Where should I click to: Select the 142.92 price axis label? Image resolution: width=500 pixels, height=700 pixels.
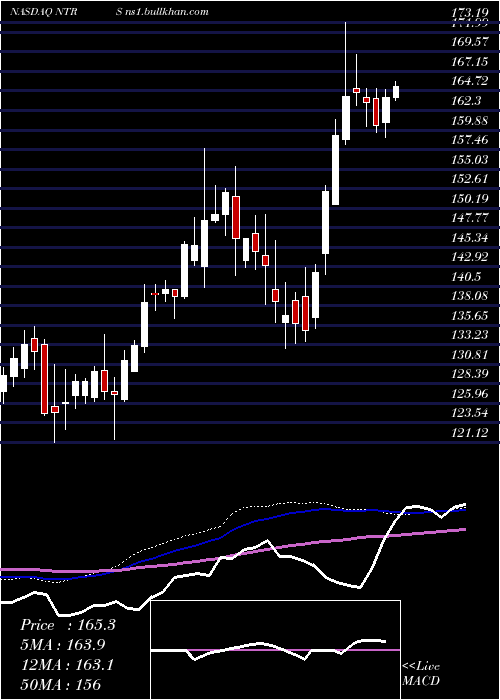[471, 257]
